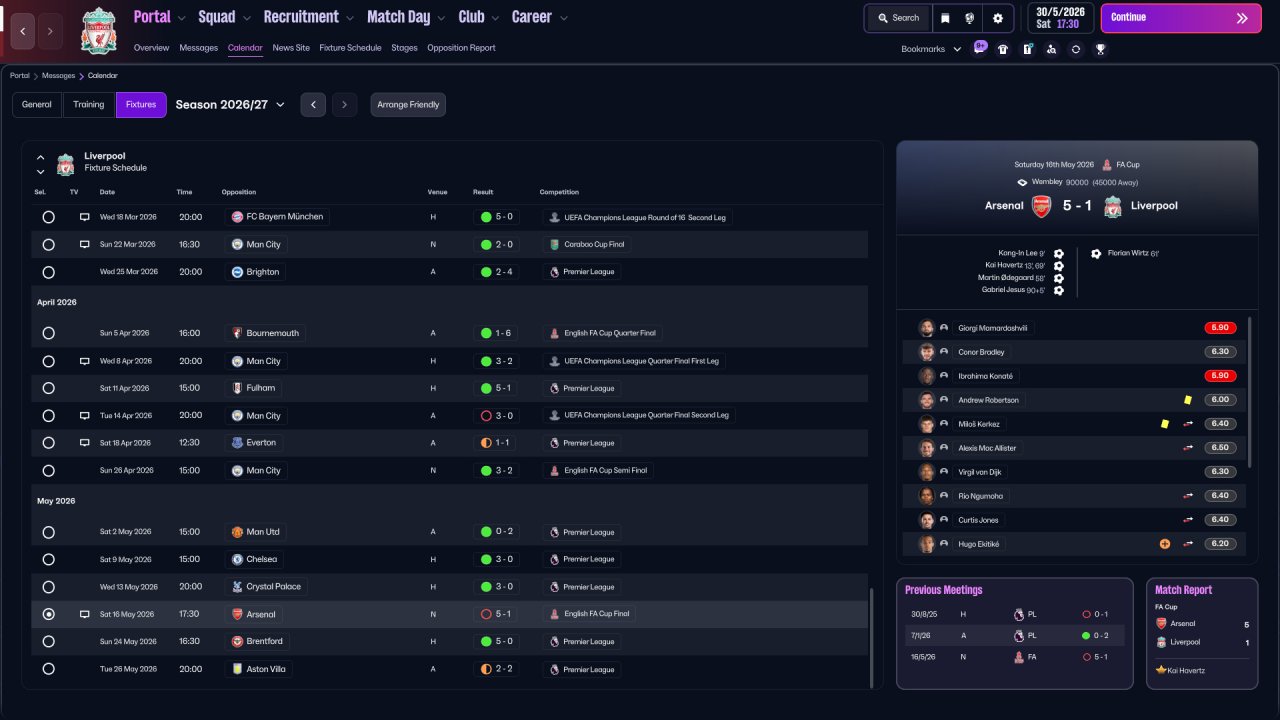Click the Continue button
1280x720 pixels.
(1181, 18)
